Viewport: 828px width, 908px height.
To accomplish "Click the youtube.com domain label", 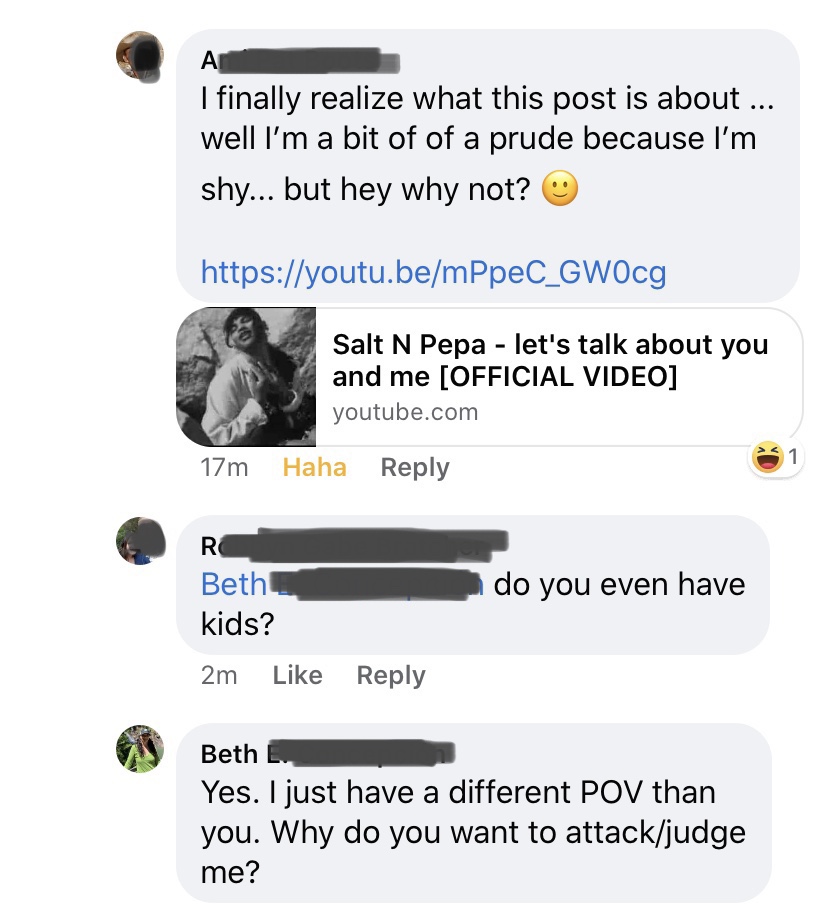I will click(405, 412).
